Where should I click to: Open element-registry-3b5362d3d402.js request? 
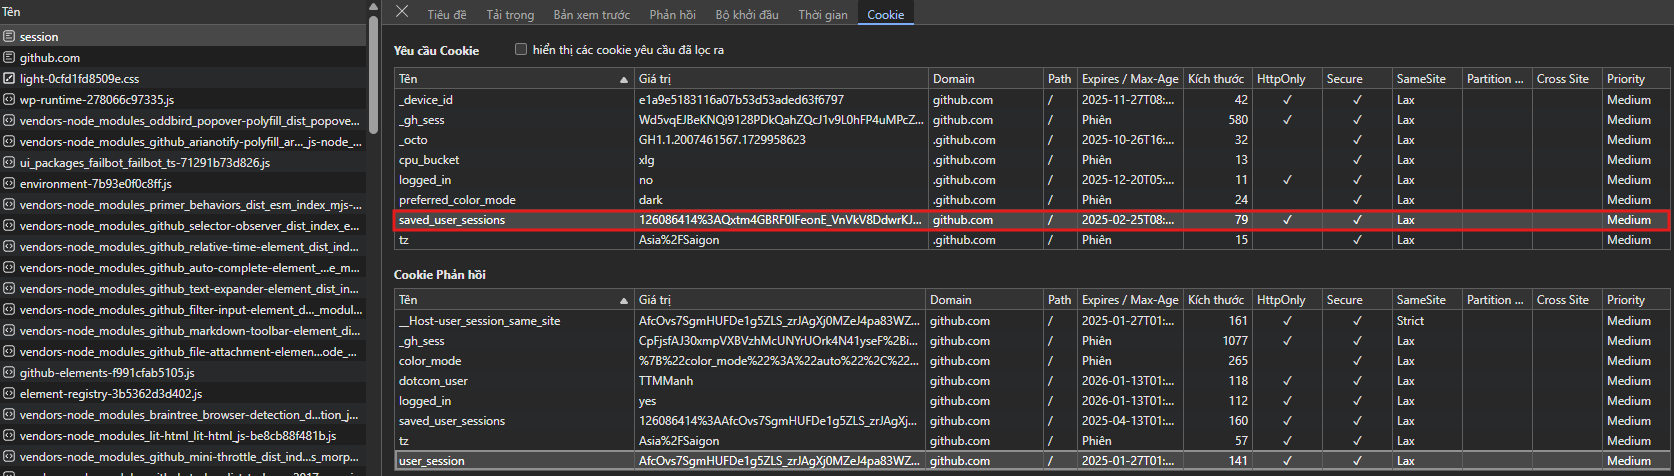click(110, 394)
